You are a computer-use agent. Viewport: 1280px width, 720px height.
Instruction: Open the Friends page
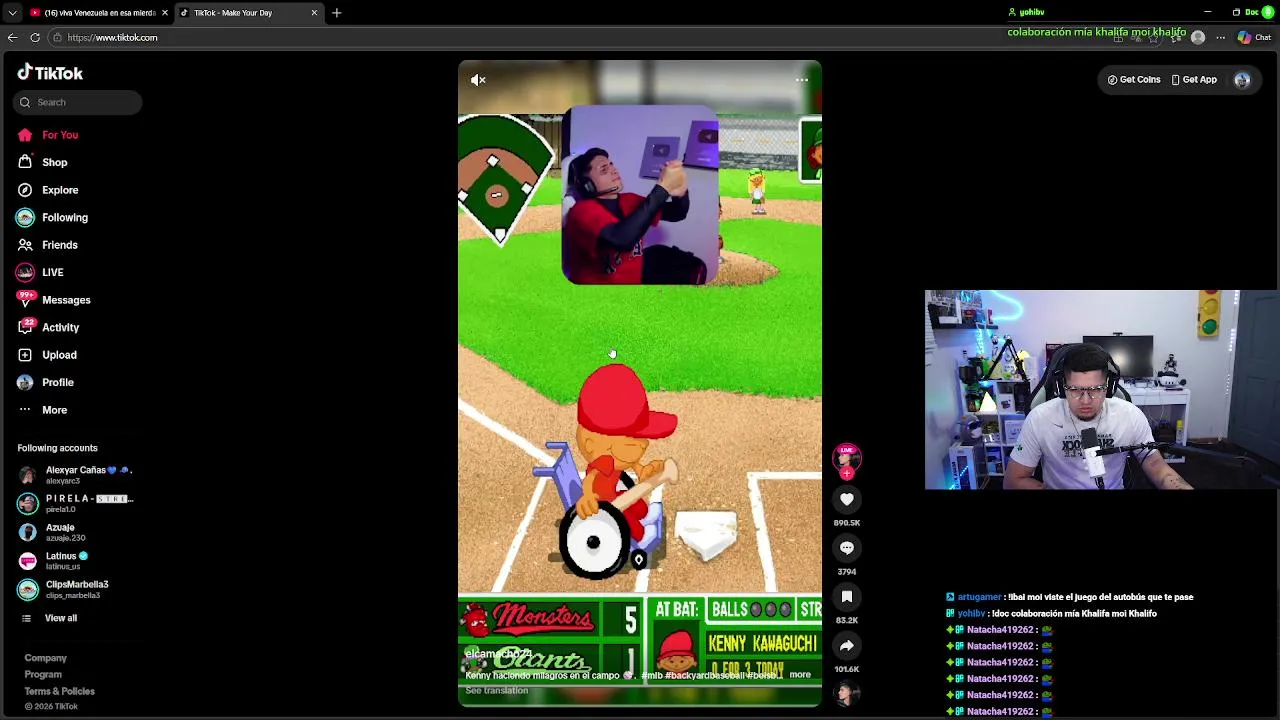click(x=60, y=245)
